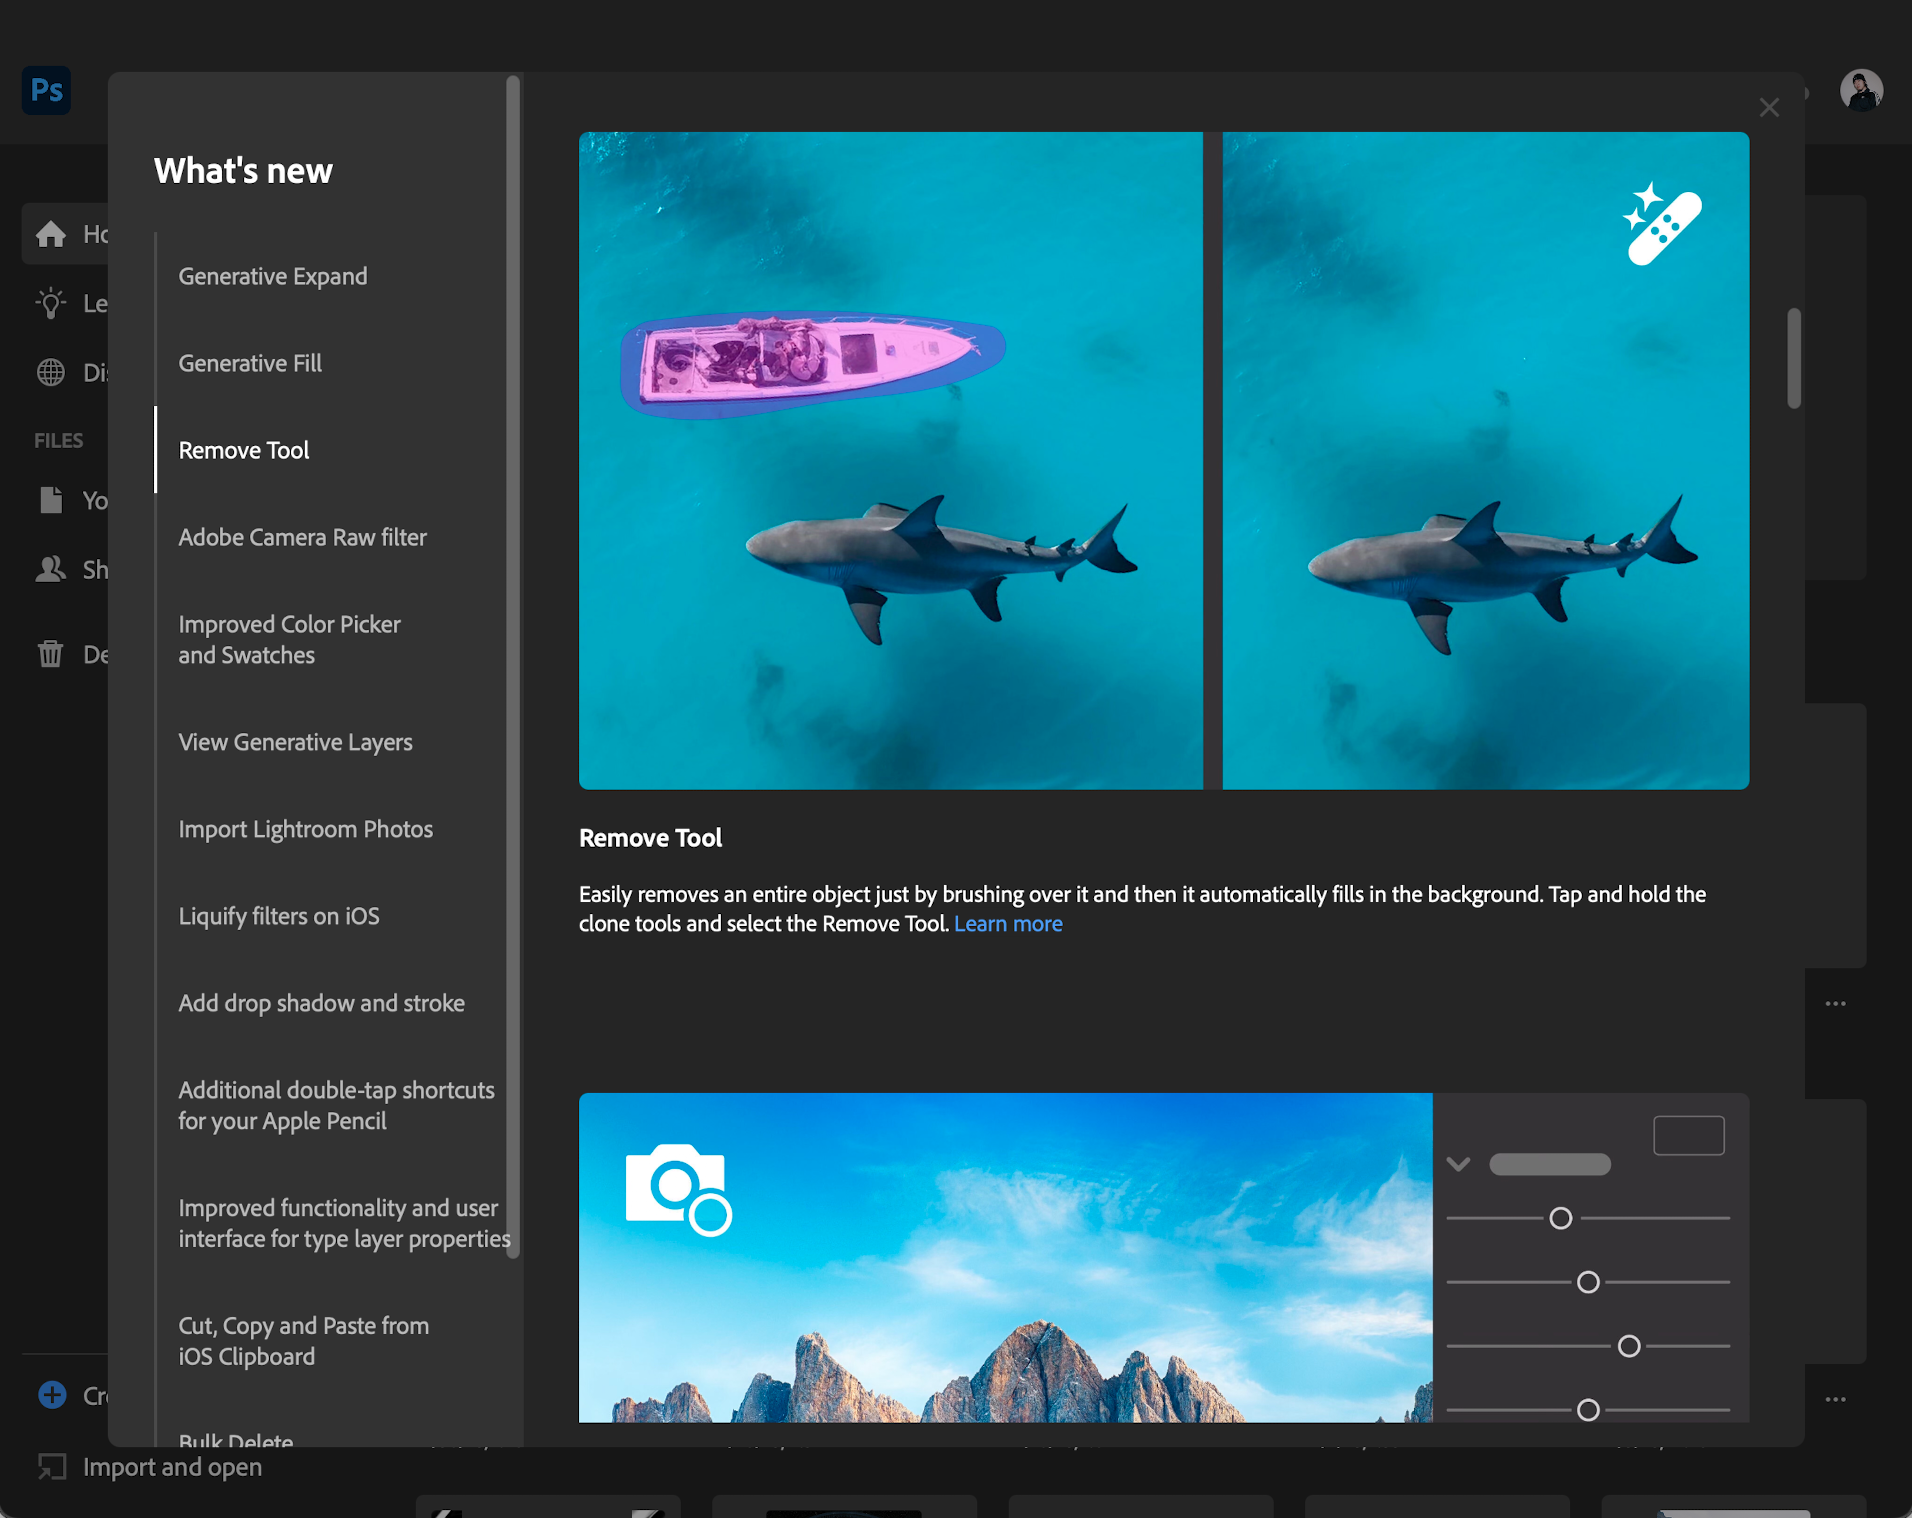
Task: Click the Learn lightbulb icon
Action: click(x=51, y=303)
